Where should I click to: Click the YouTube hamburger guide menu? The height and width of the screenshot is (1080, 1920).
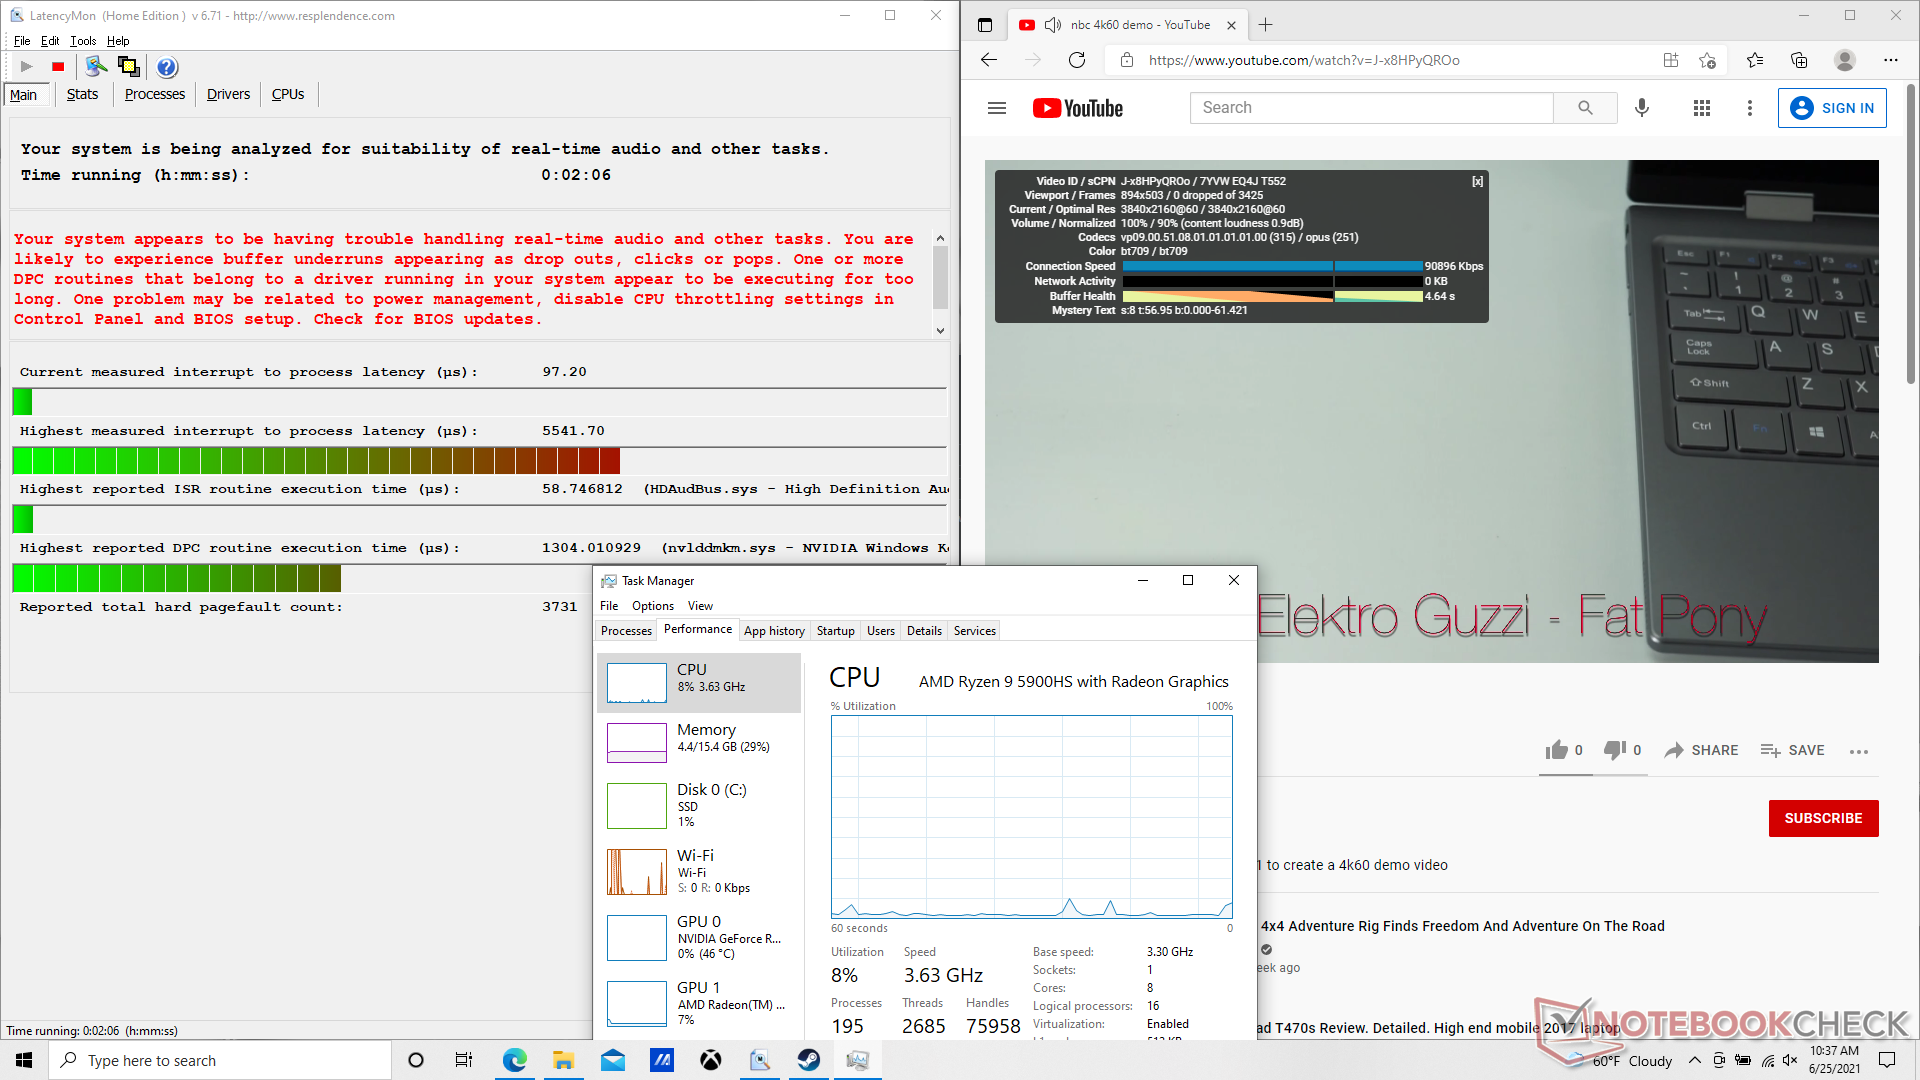(996, 108)
